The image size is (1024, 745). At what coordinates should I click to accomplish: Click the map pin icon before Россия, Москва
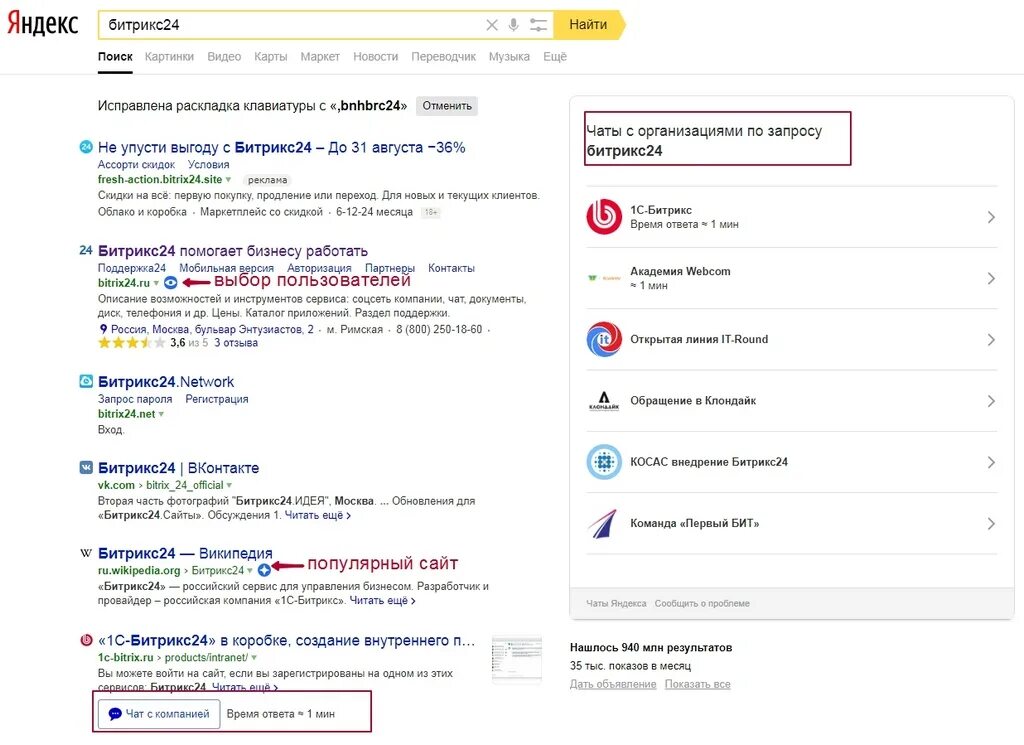(x=103, y=329)
